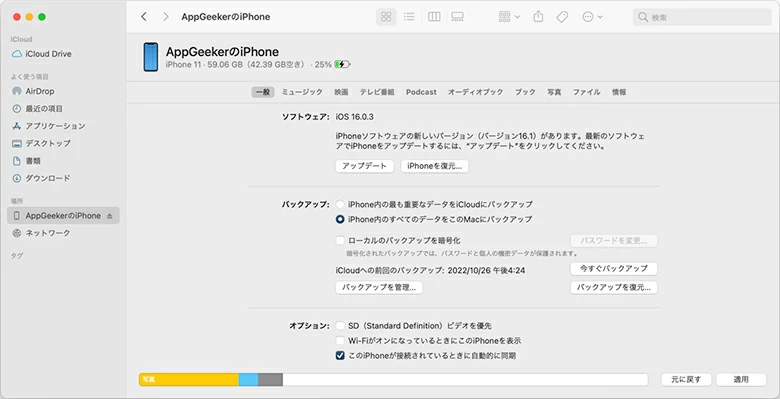Open the ミュージック tab
This screenshot has height=399, width=780.
click(302, 92)
